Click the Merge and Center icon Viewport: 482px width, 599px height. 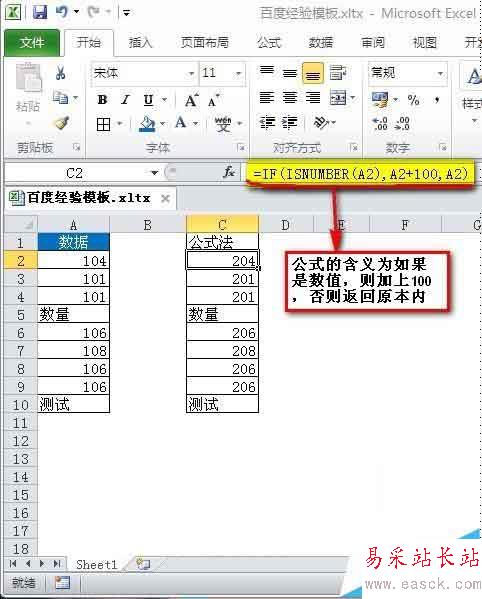point(338,98)
